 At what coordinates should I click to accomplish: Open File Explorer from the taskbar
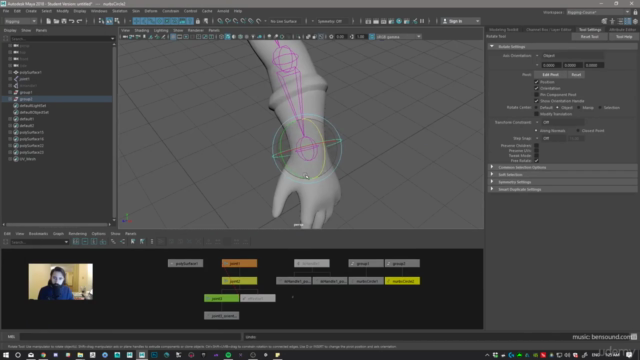[80, 355]
